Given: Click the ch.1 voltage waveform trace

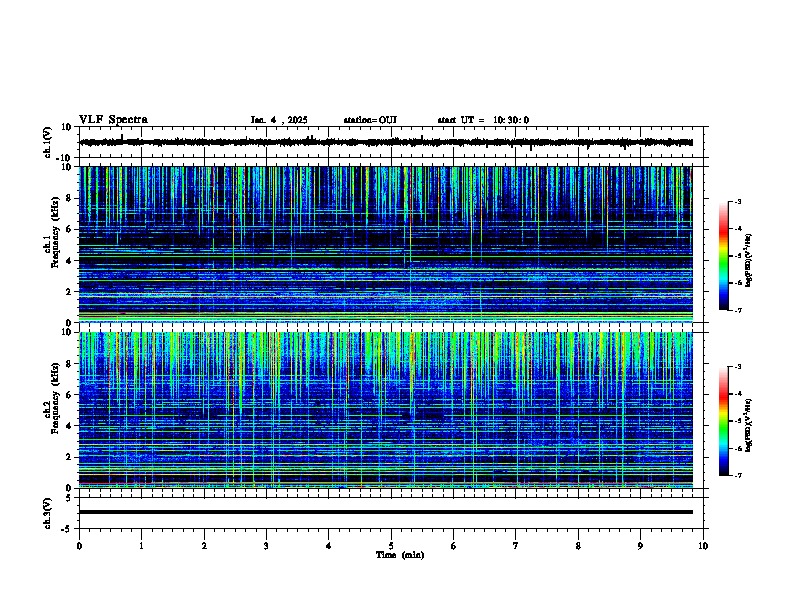Looking at the screenshot, I should [386, 142].
